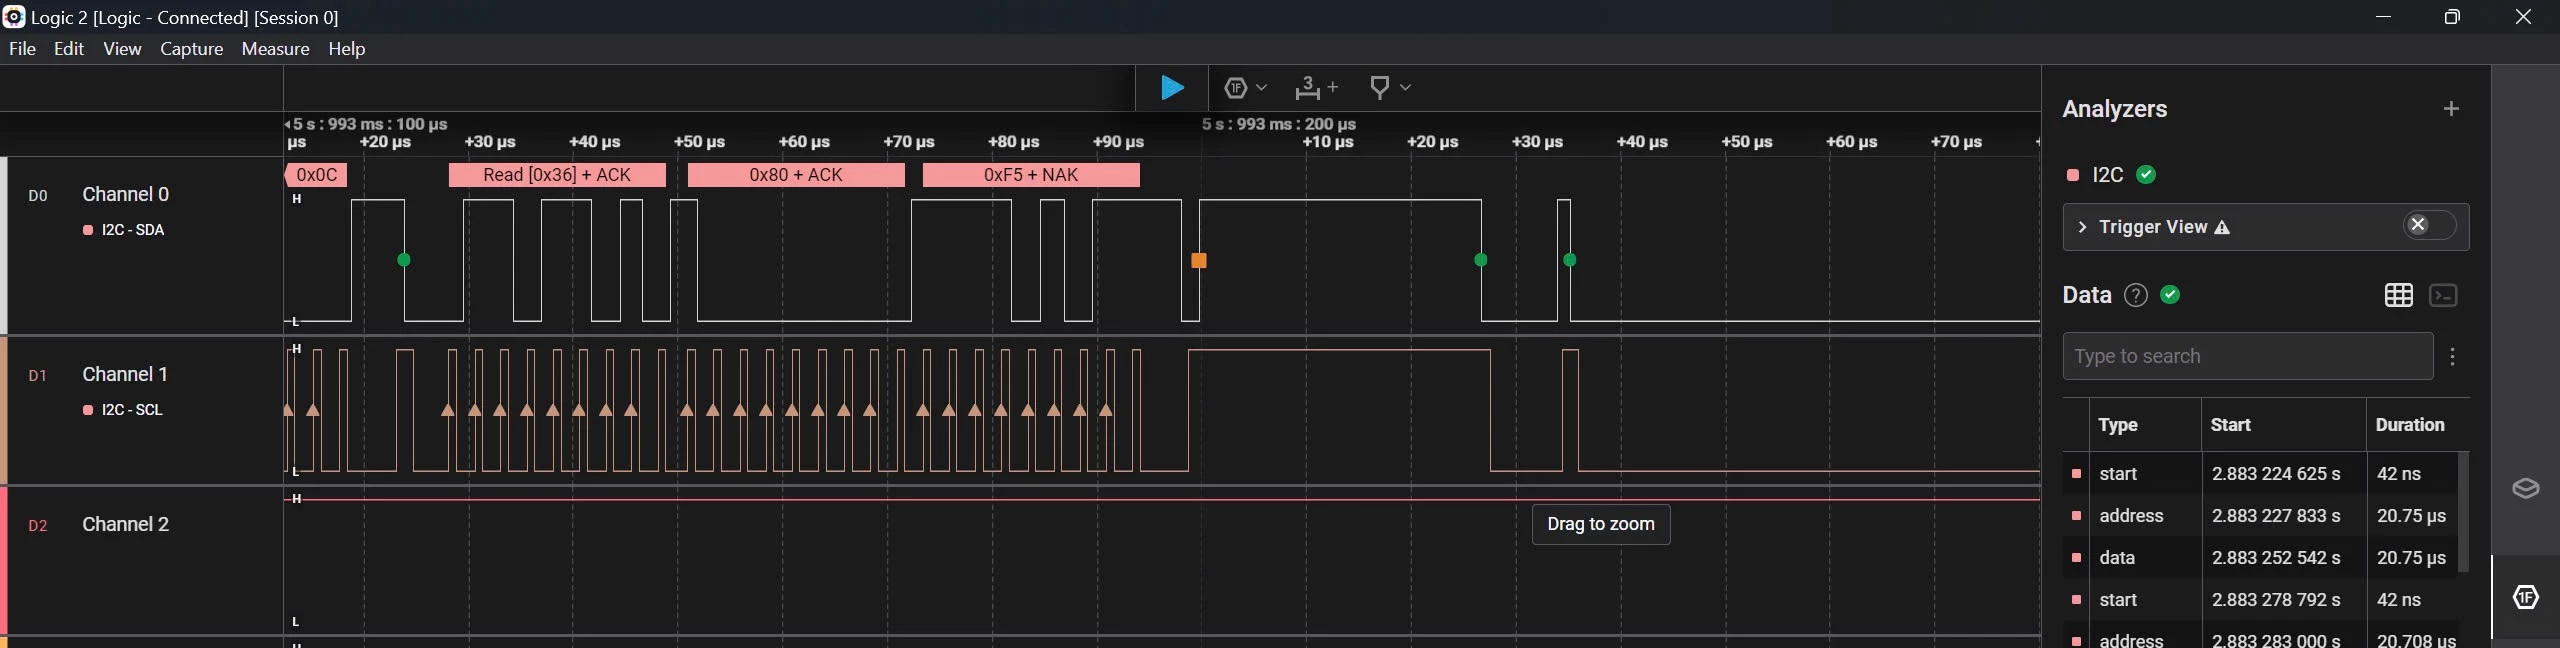Click the Trigger View warning triangle
Image resolution: width=2560 pixels, height=648 pixels.
pos(2222,228)
